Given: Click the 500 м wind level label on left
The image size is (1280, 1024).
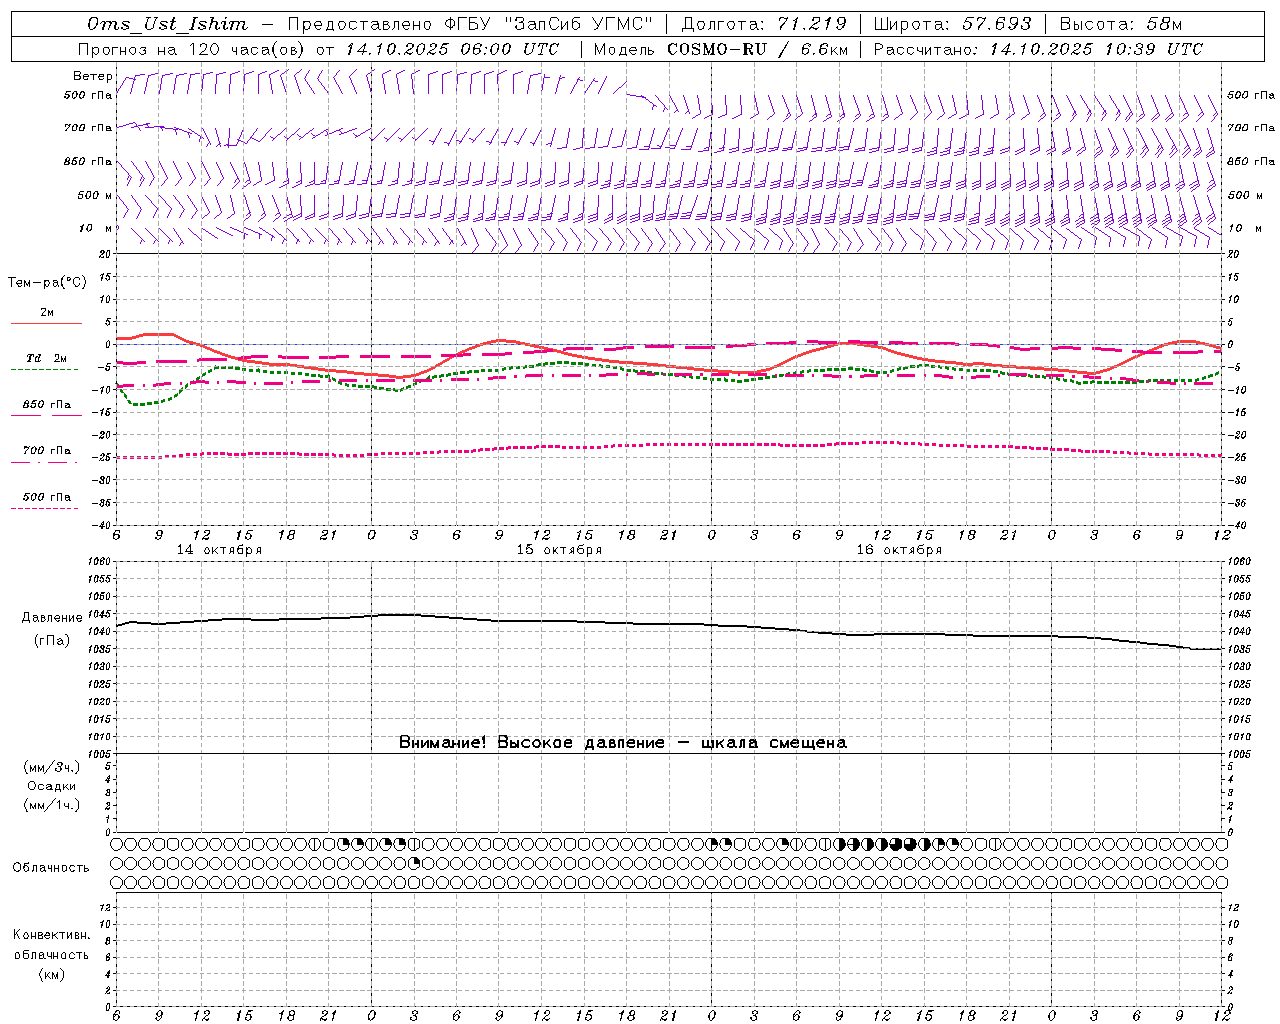Looking at the screenshot, I should coord(95,195).
